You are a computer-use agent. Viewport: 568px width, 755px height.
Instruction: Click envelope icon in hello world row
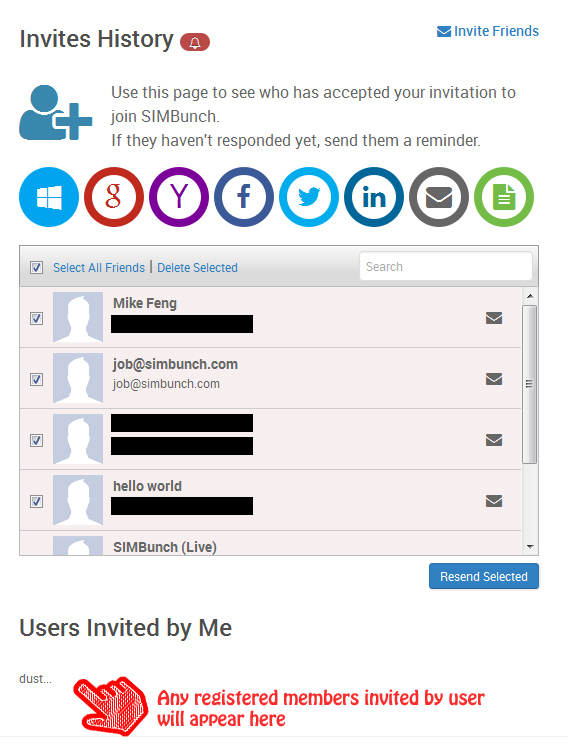coord(494,501)
